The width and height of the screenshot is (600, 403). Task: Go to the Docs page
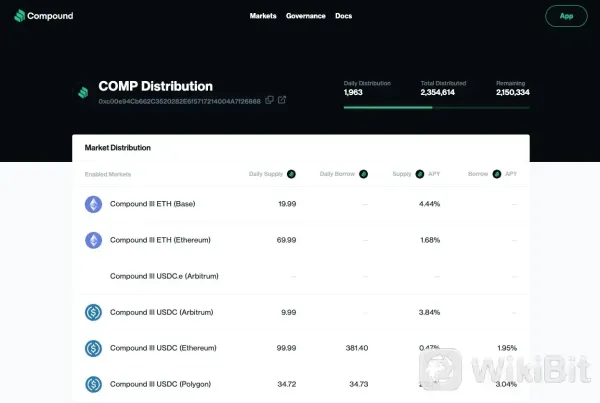(x=343, y=16)
